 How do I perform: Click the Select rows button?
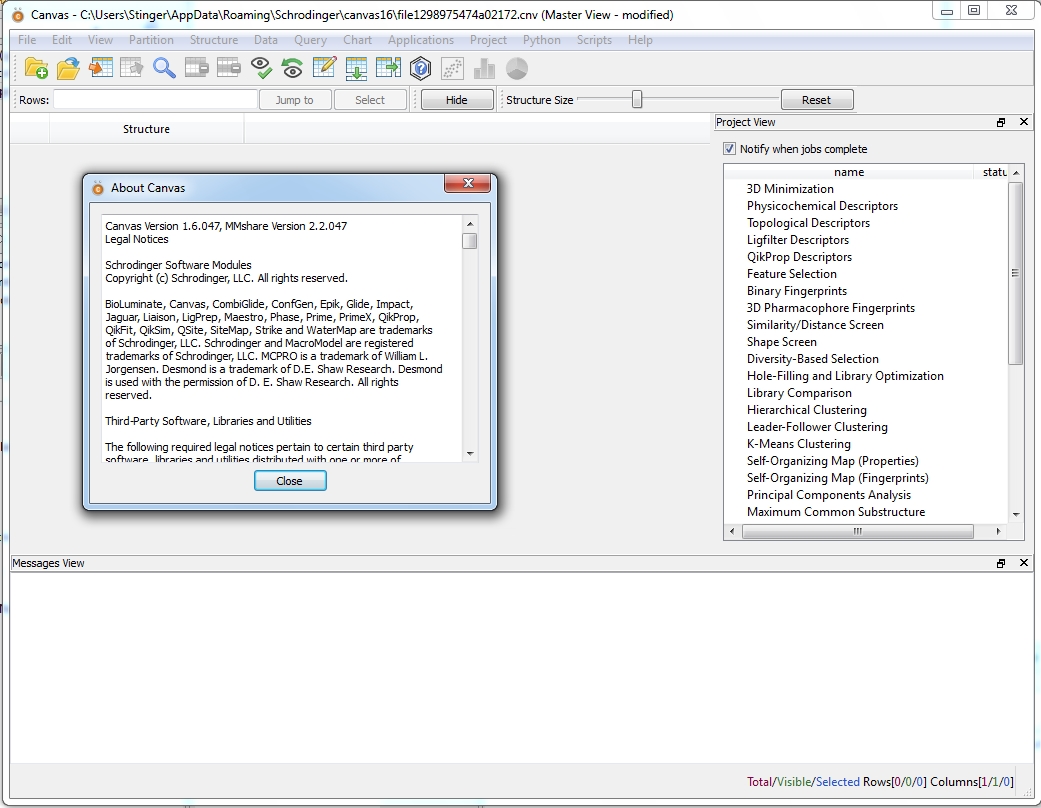[370, 100]
